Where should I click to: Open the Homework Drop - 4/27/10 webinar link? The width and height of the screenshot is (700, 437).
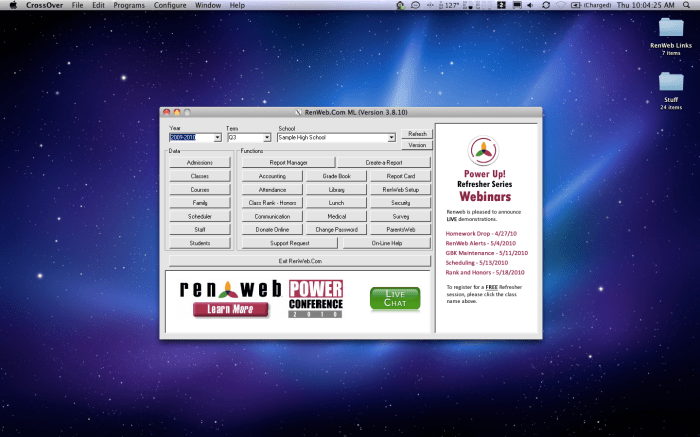pyautogui.click(x=481, y=233)
